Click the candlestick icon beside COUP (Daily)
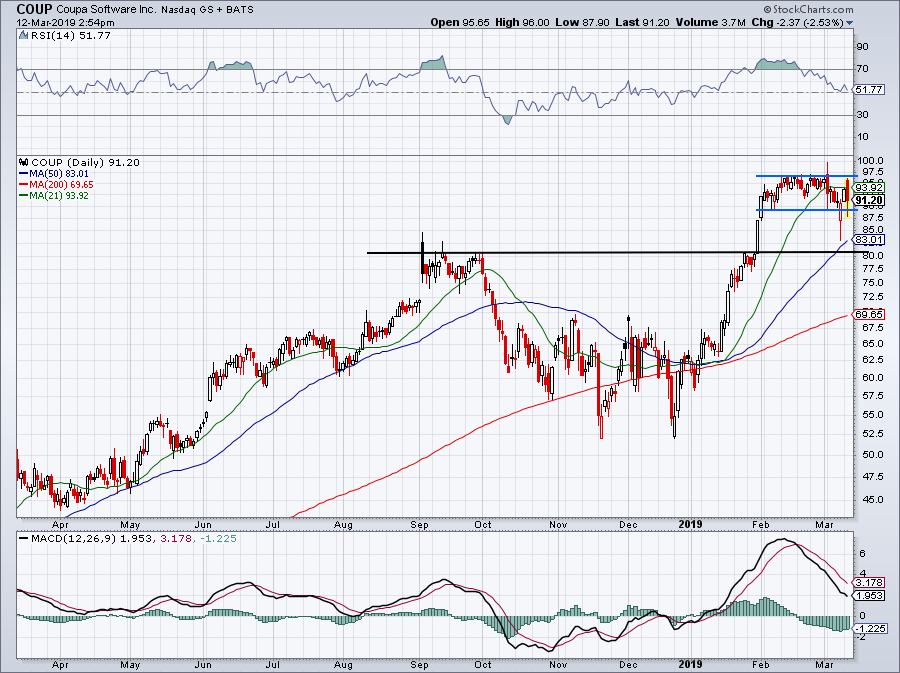Image resolution: width=900 pixels, height=673 pixels. 24,162
